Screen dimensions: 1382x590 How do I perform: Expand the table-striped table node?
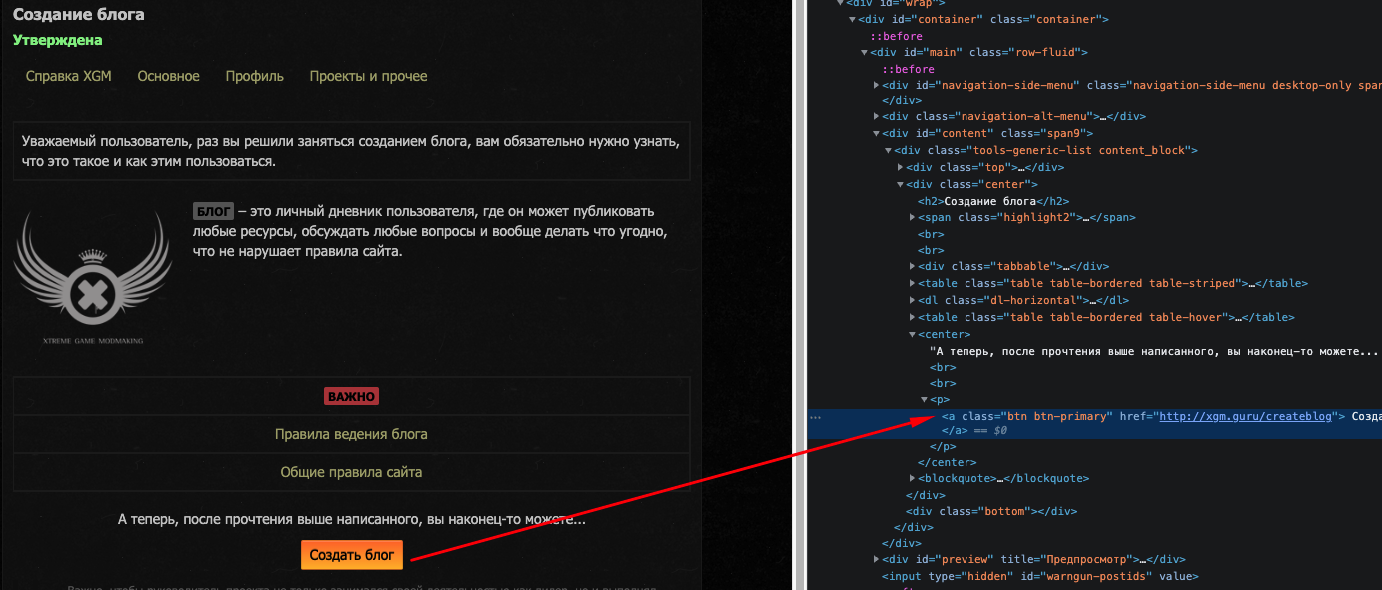[912, 283]
